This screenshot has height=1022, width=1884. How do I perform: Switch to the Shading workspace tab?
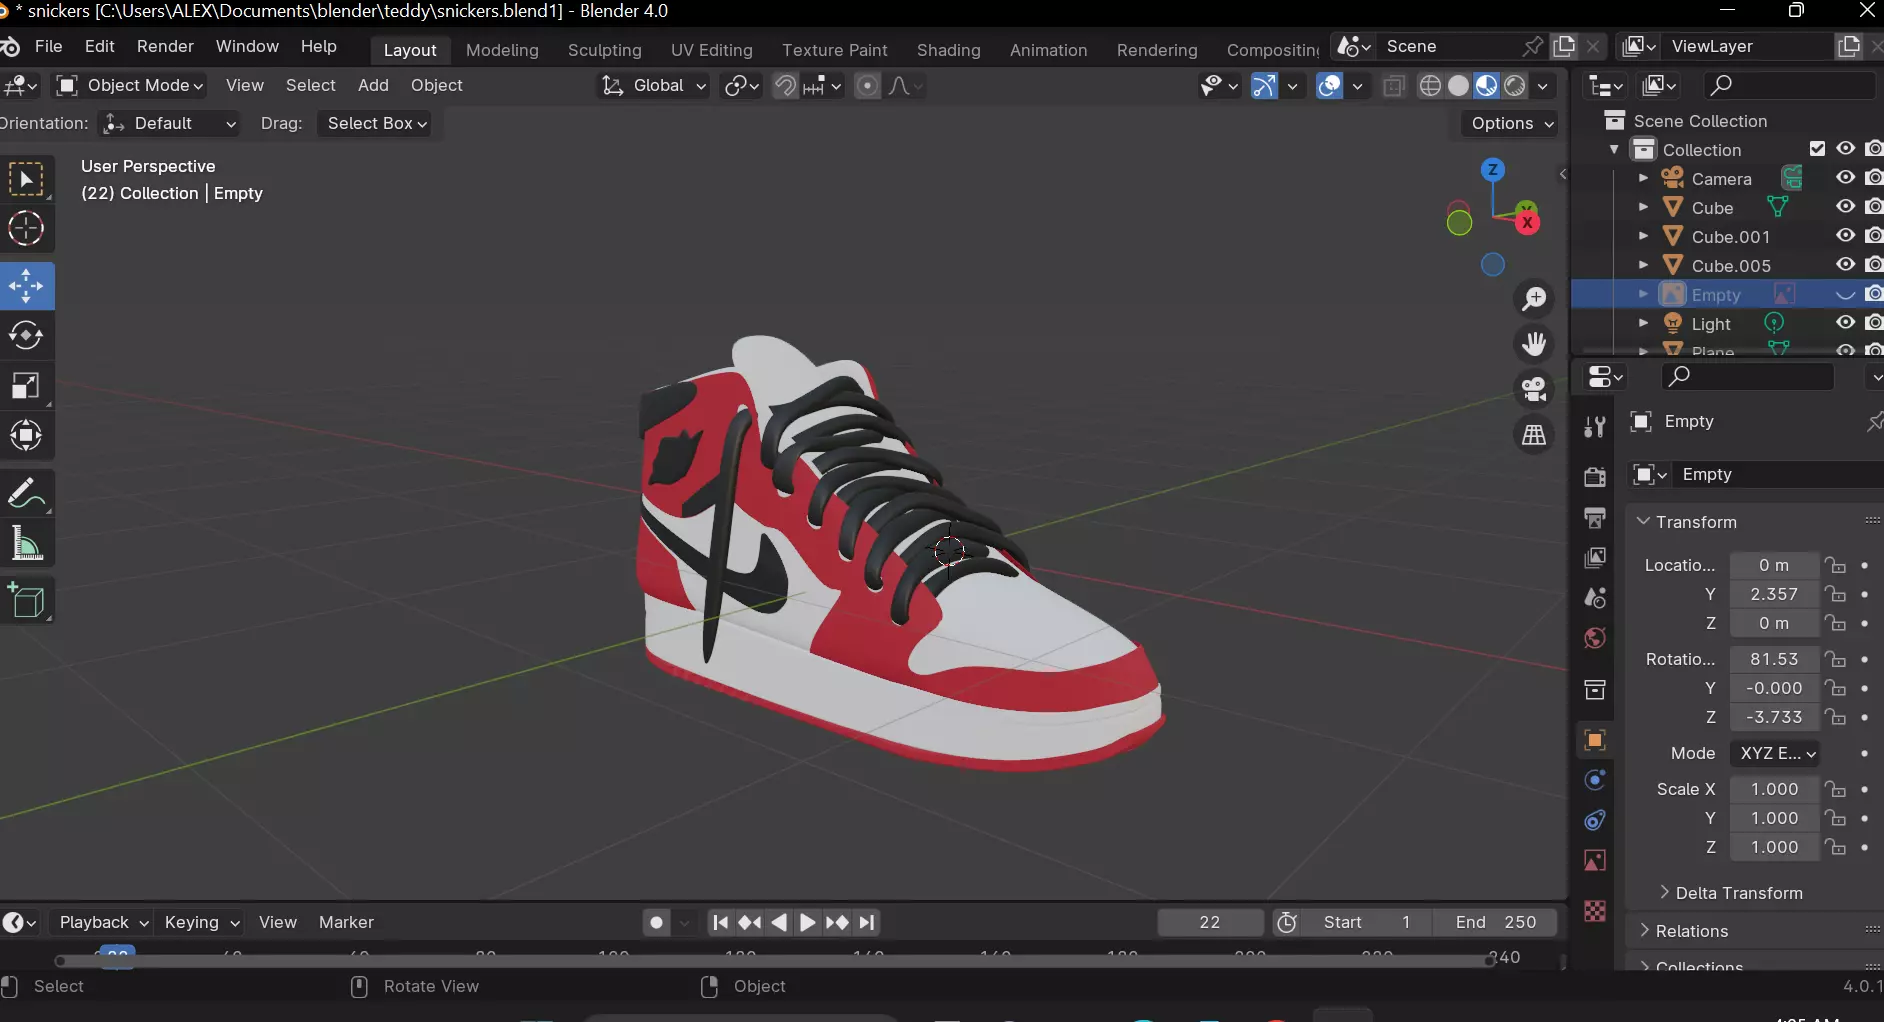click(x=948, y=50)
